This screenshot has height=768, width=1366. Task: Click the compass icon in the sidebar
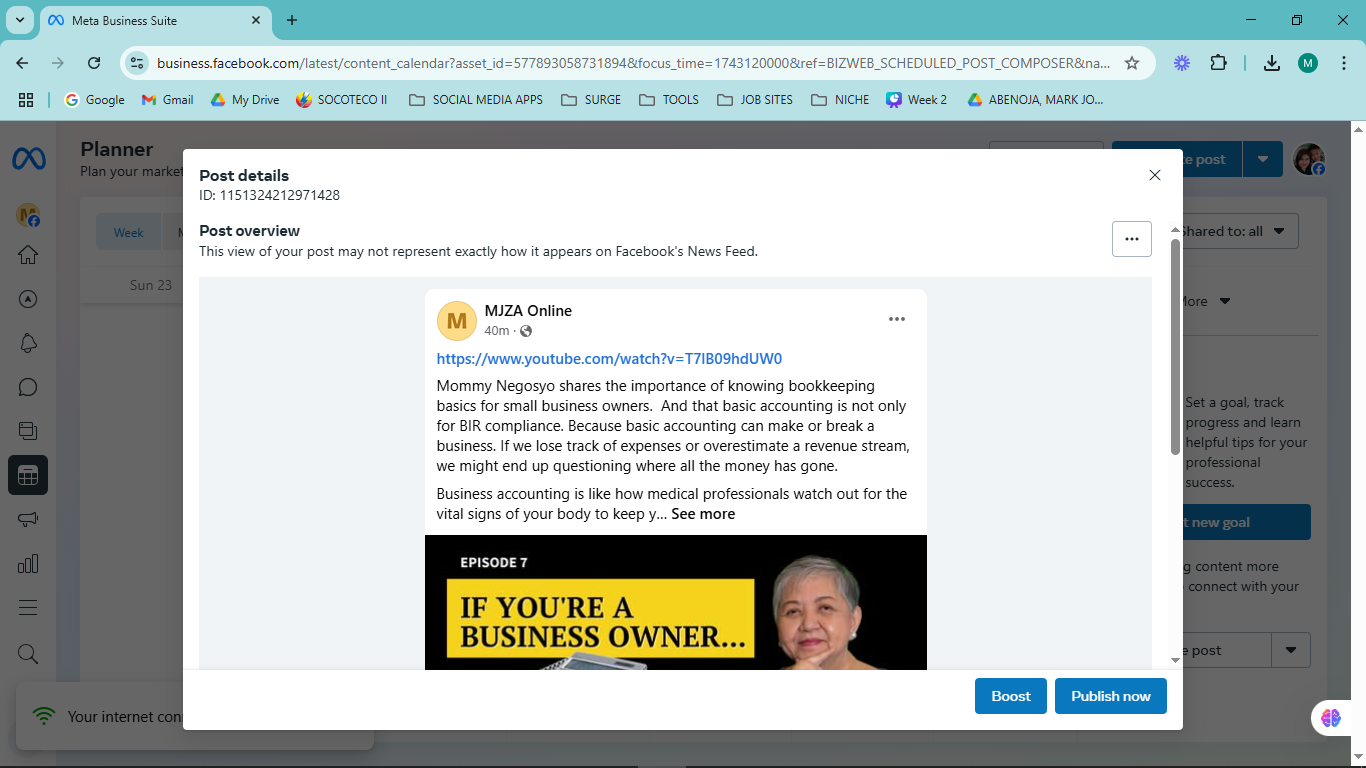pos(28,299)
